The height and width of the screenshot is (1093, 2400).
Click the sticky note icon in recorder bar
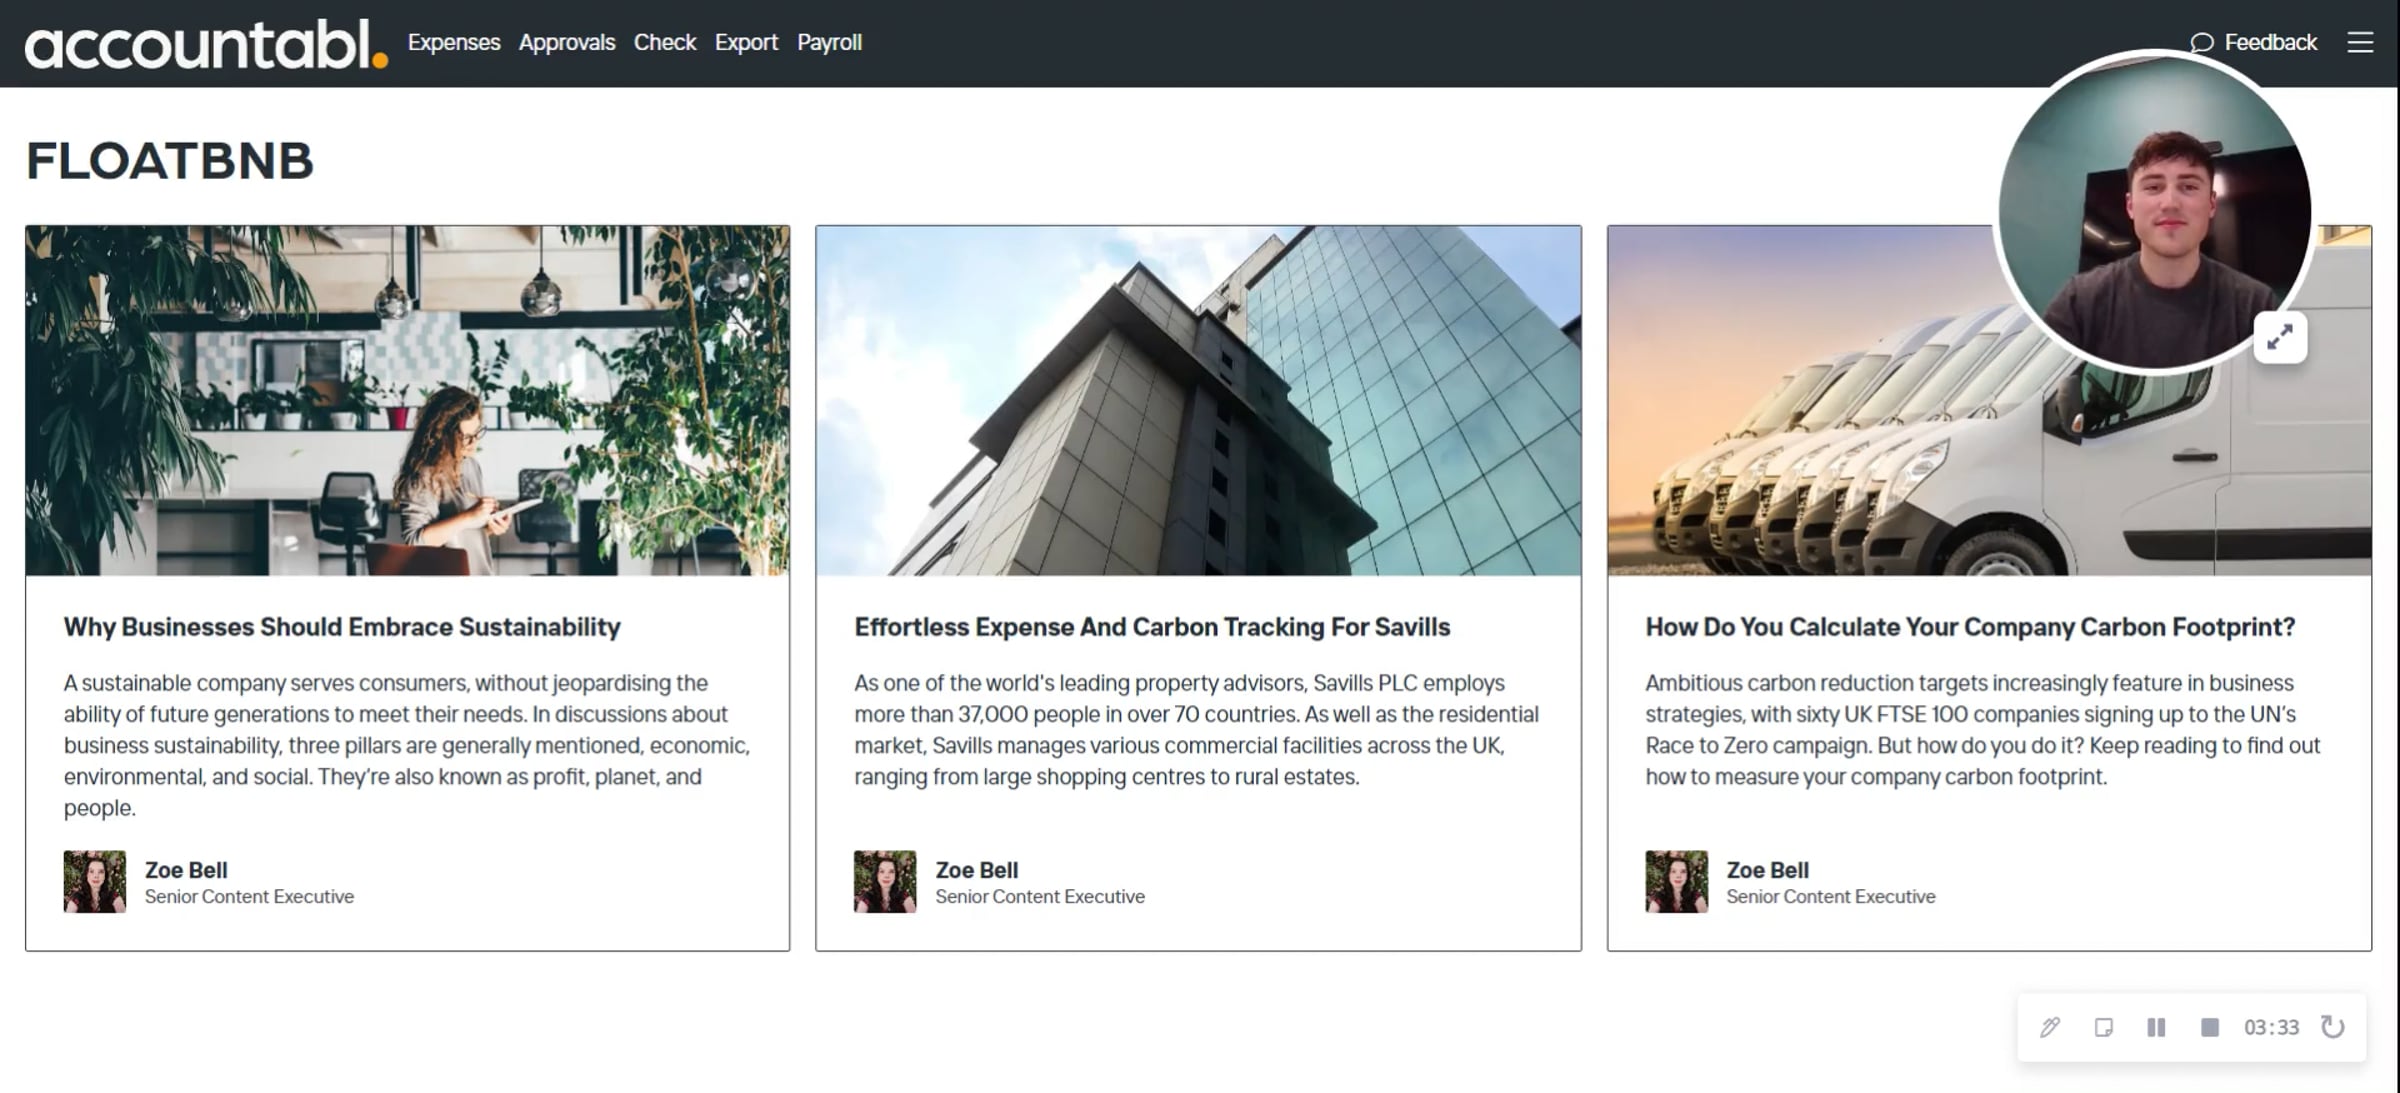tap(2103, 1027)
